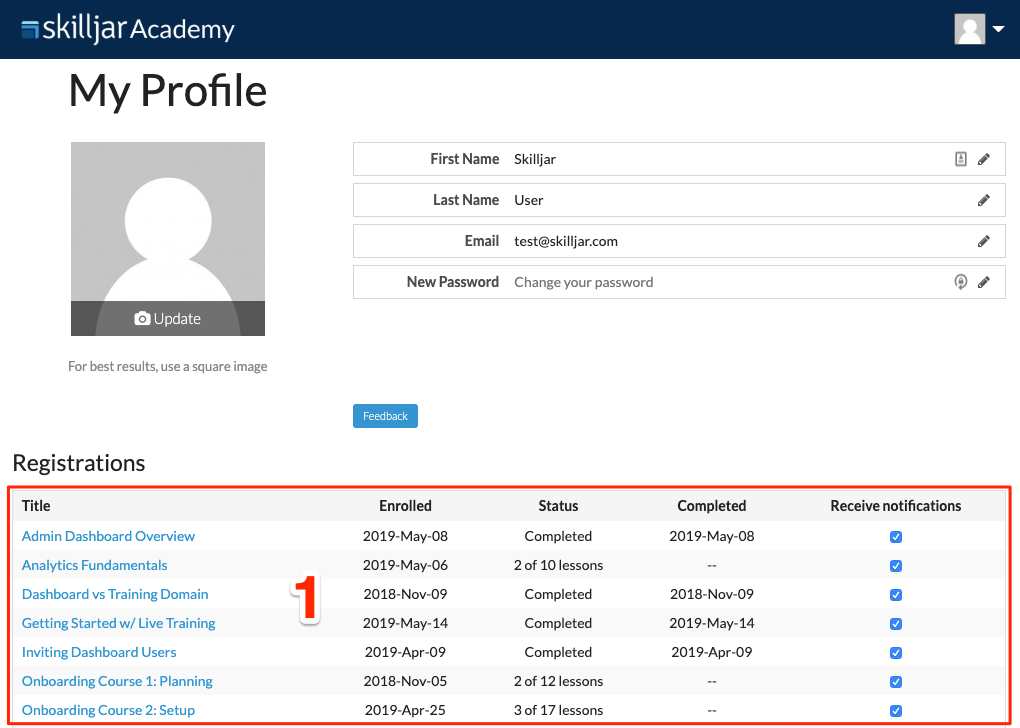Screen dimensions: 1020x728
Task: Open Dashboard vs Training Domain course
Action: [115, 594]
